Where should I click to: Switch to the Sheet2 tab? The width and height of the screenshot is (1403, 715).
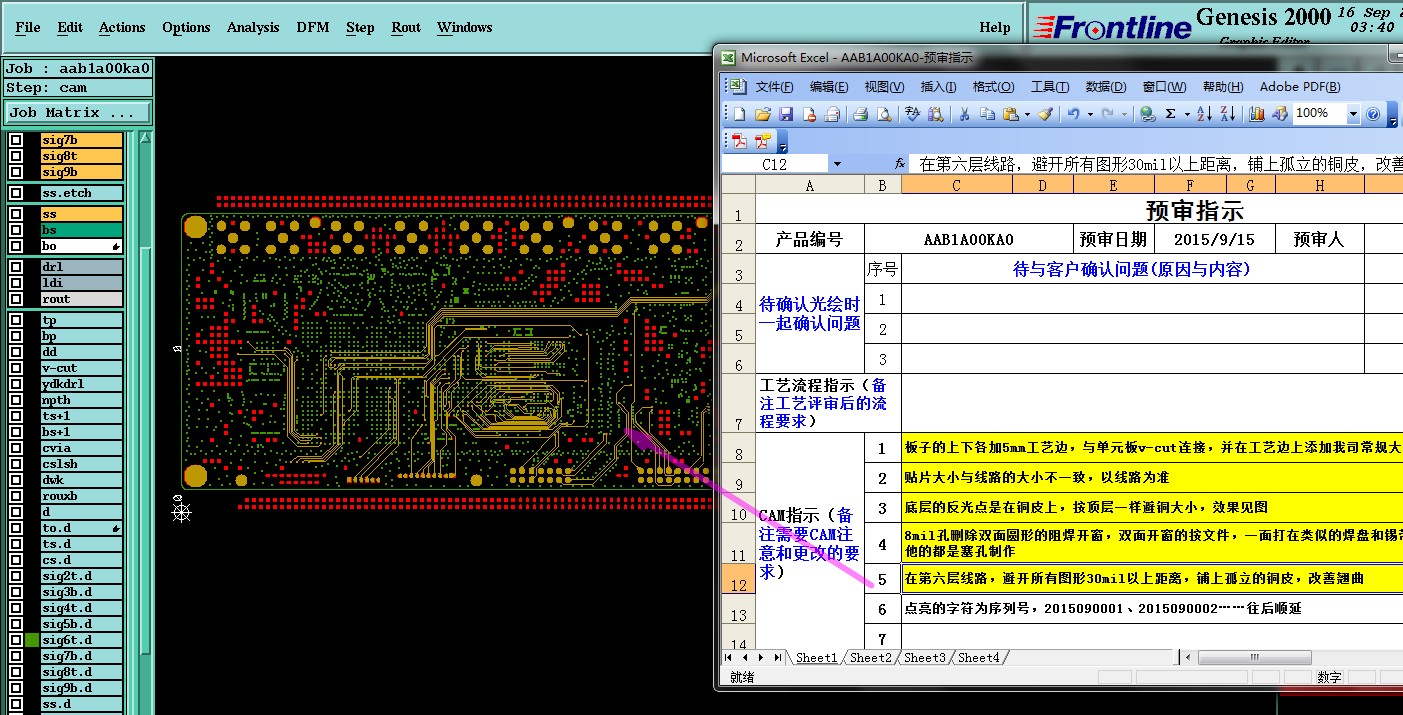(x=870, y=657)
